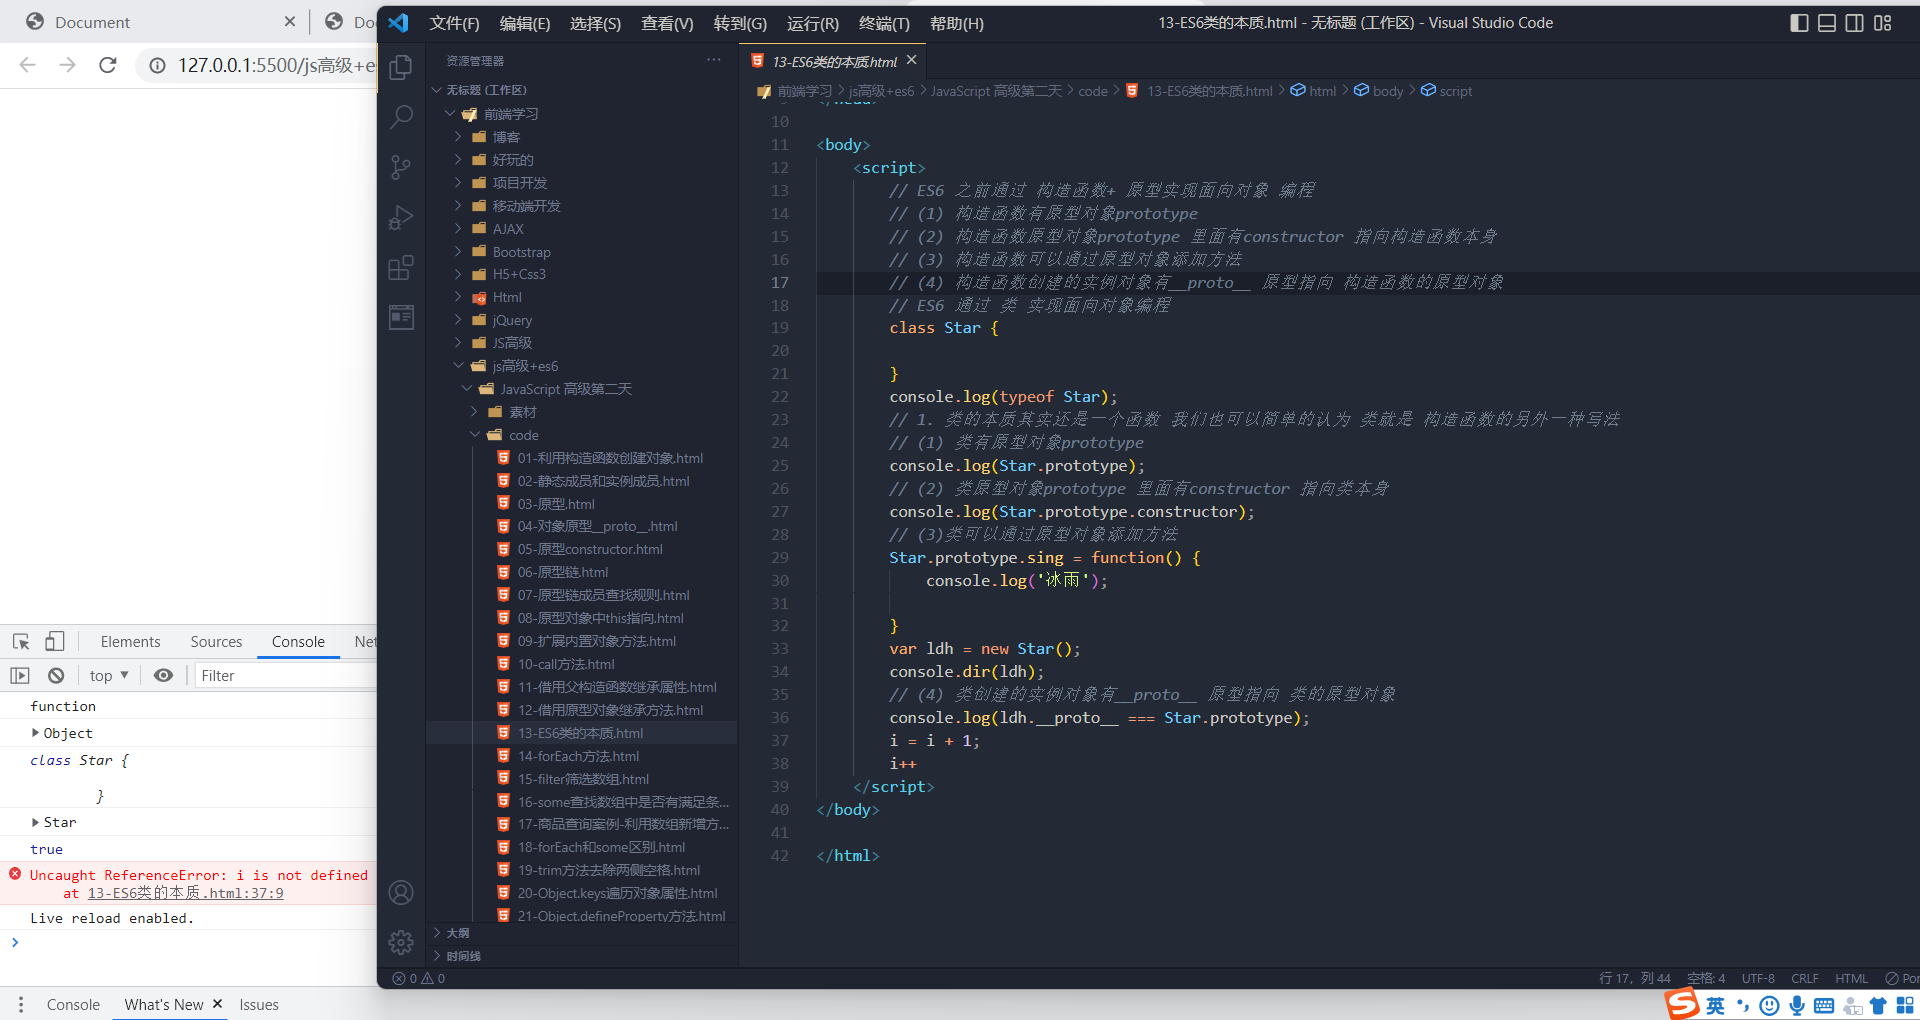The image size is (1920, 1020).
Task: Toggle secondary side bar layout icon
Action: tap(1854, 22)
